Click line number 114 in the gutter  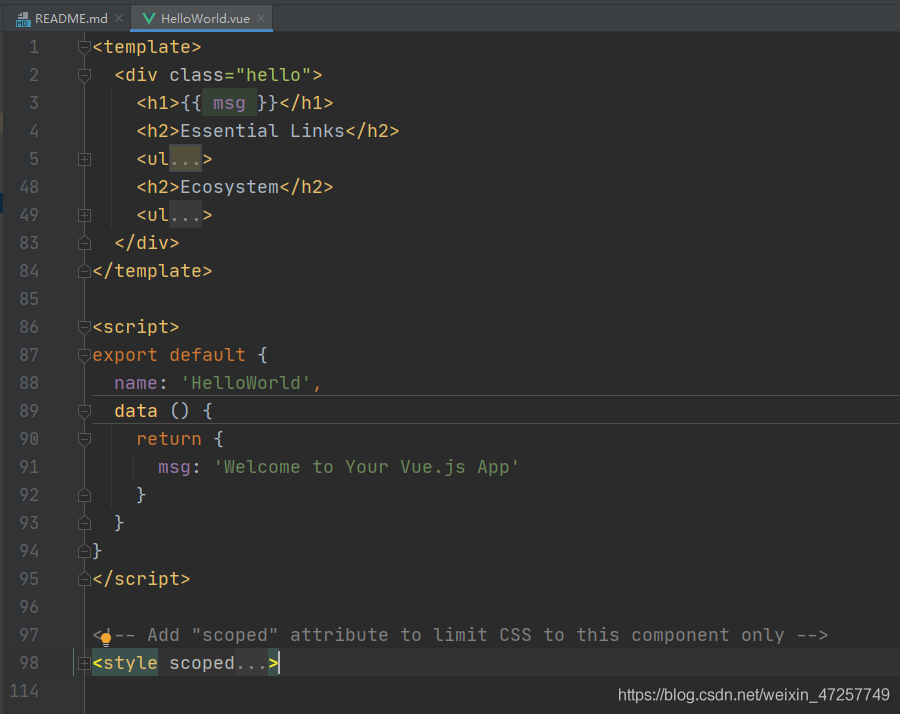click(x=24, y=690)
